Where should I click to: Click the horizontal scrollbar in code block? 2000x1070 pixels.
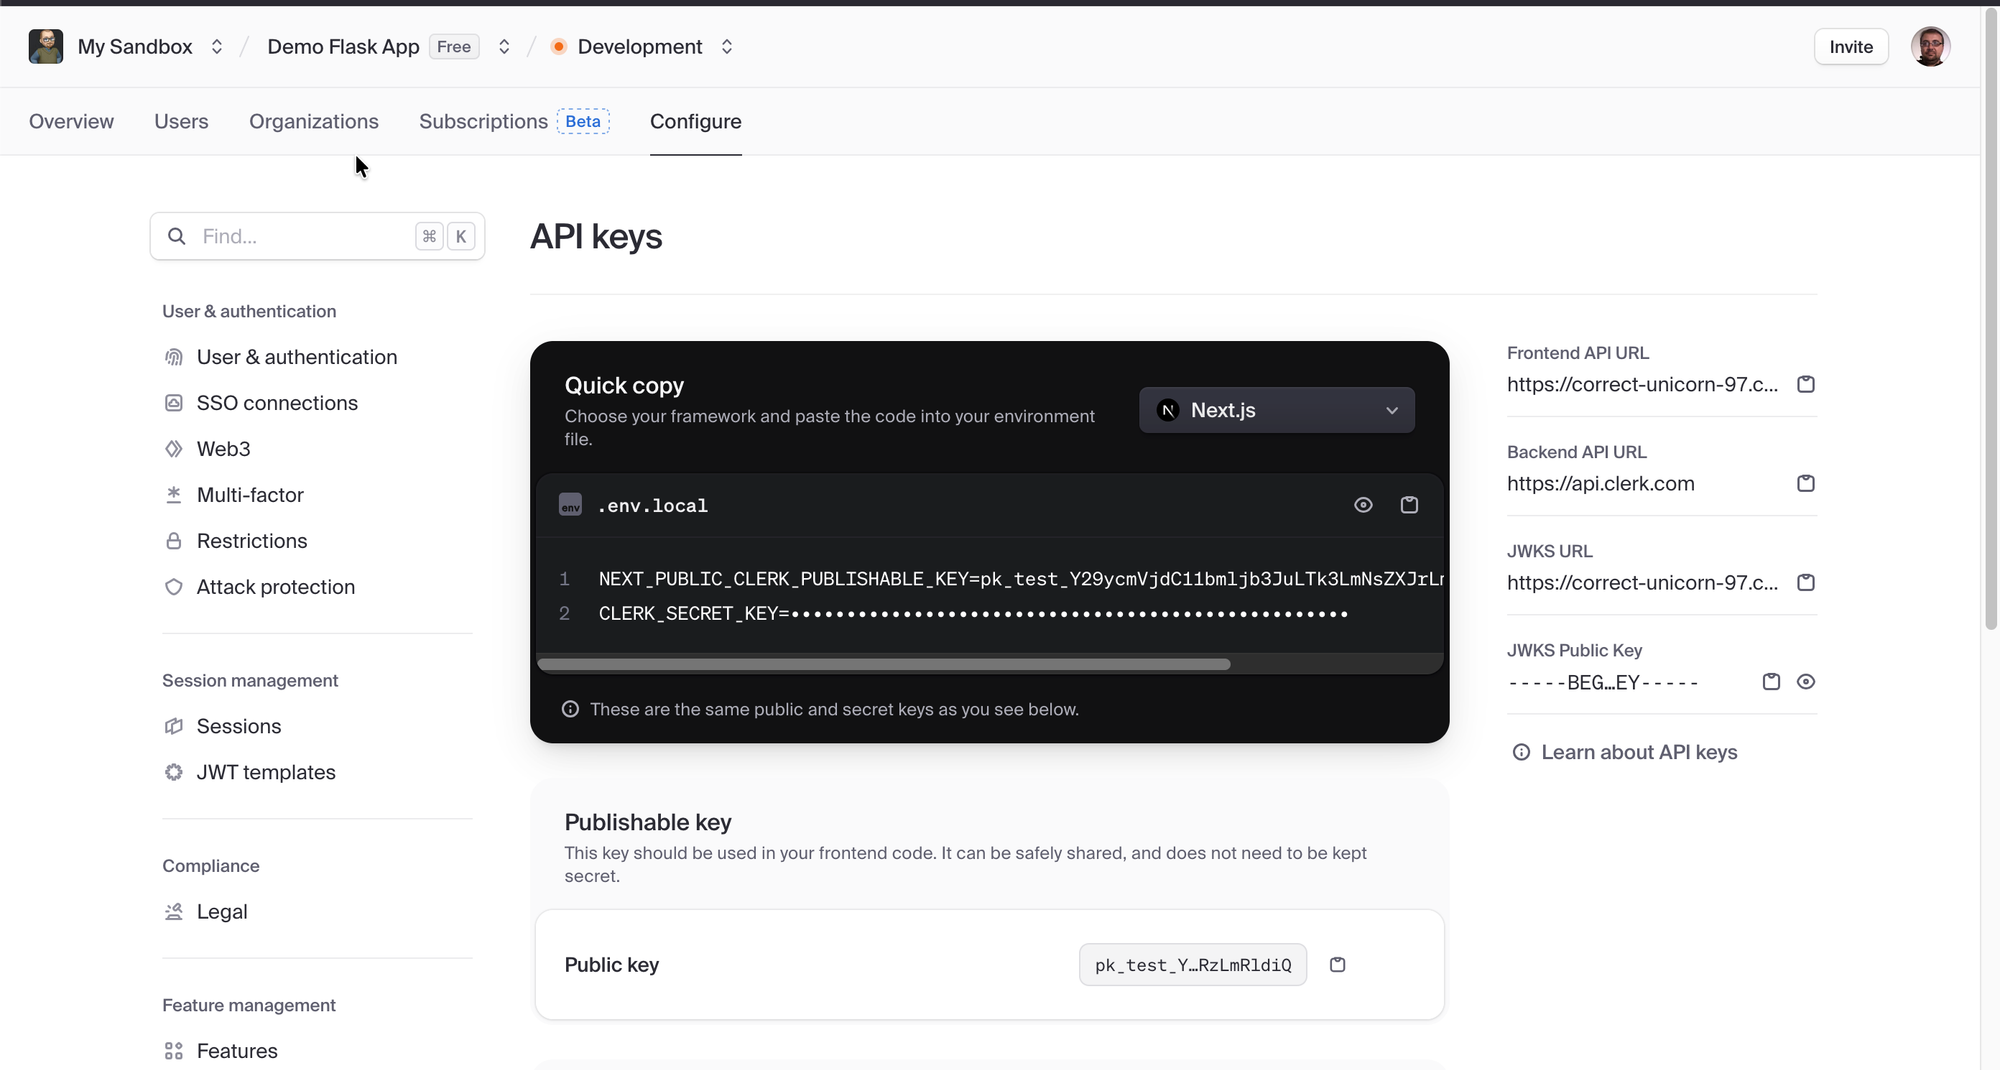(x=883, y=664)
